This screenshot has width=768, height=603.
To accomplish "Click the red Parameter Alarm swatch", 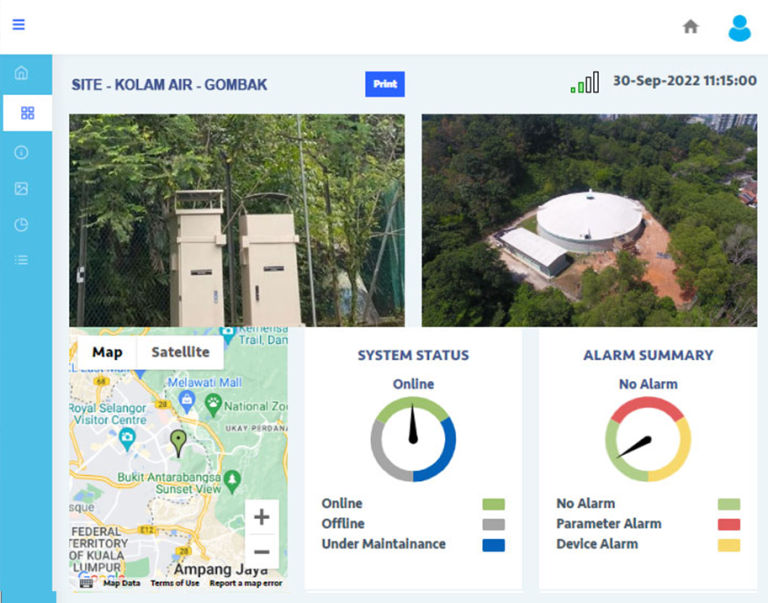I will tap(729, 524).
